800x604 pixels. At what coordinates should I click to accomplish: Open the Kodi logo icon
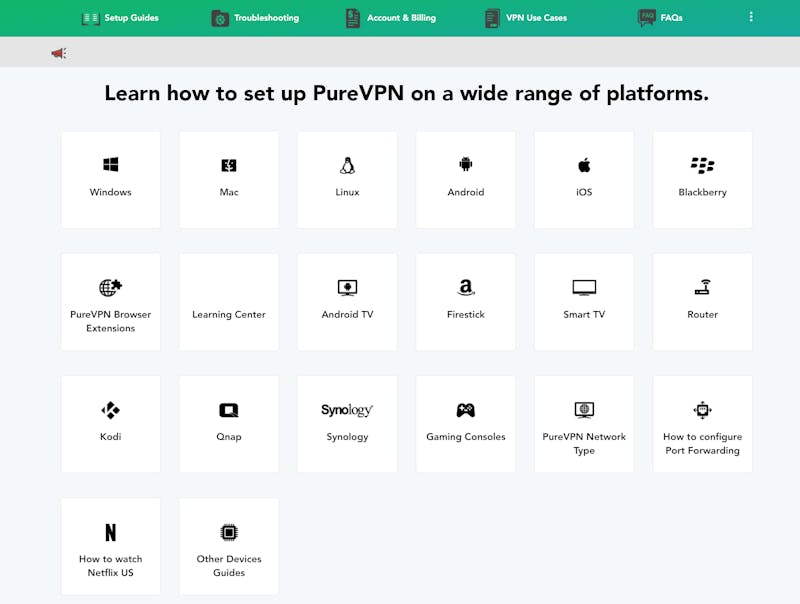tap(111, 410)
